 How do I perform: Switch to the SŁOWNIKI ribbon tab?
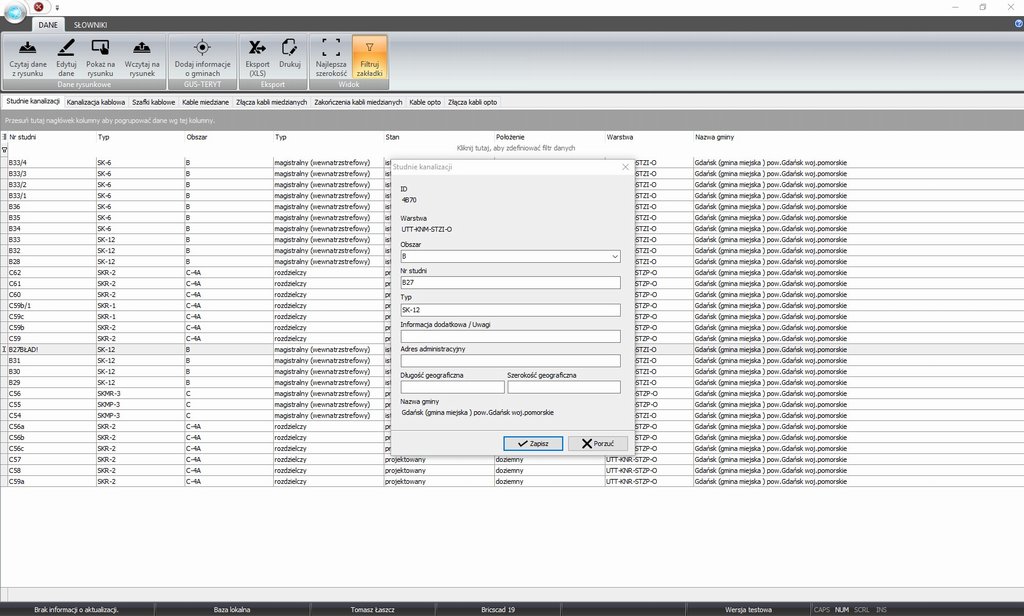pyautogui.click(x=90, y=23)
